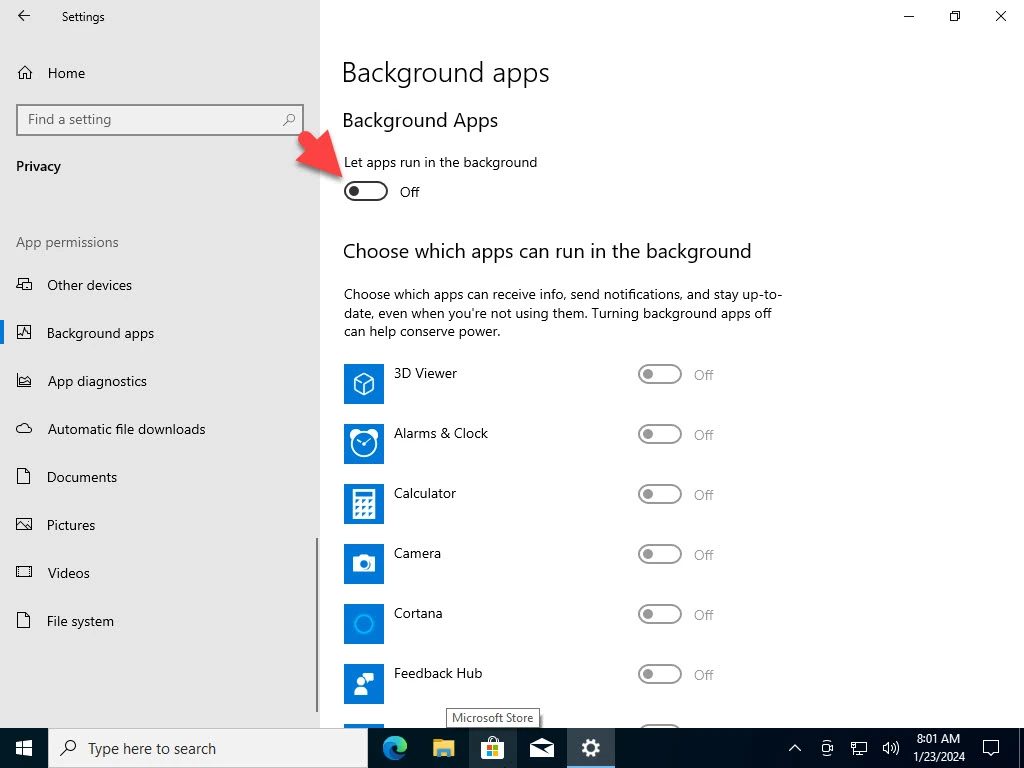Turn on Let apps run in the background

click(366, 191)
